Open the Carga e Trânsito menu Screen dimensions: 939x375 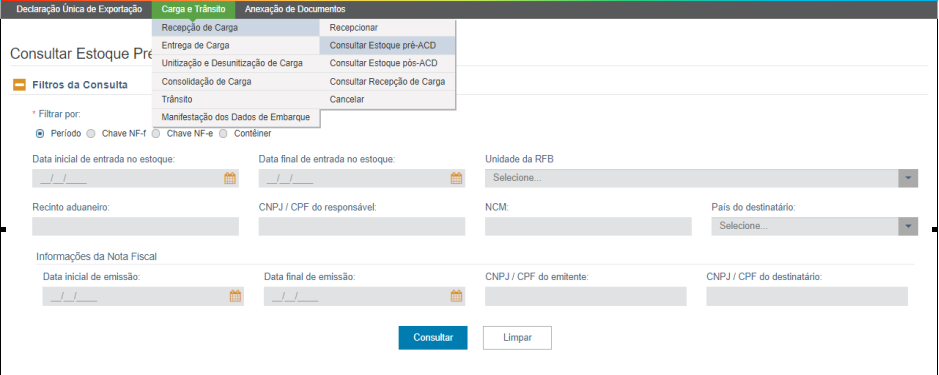point(193,10)
